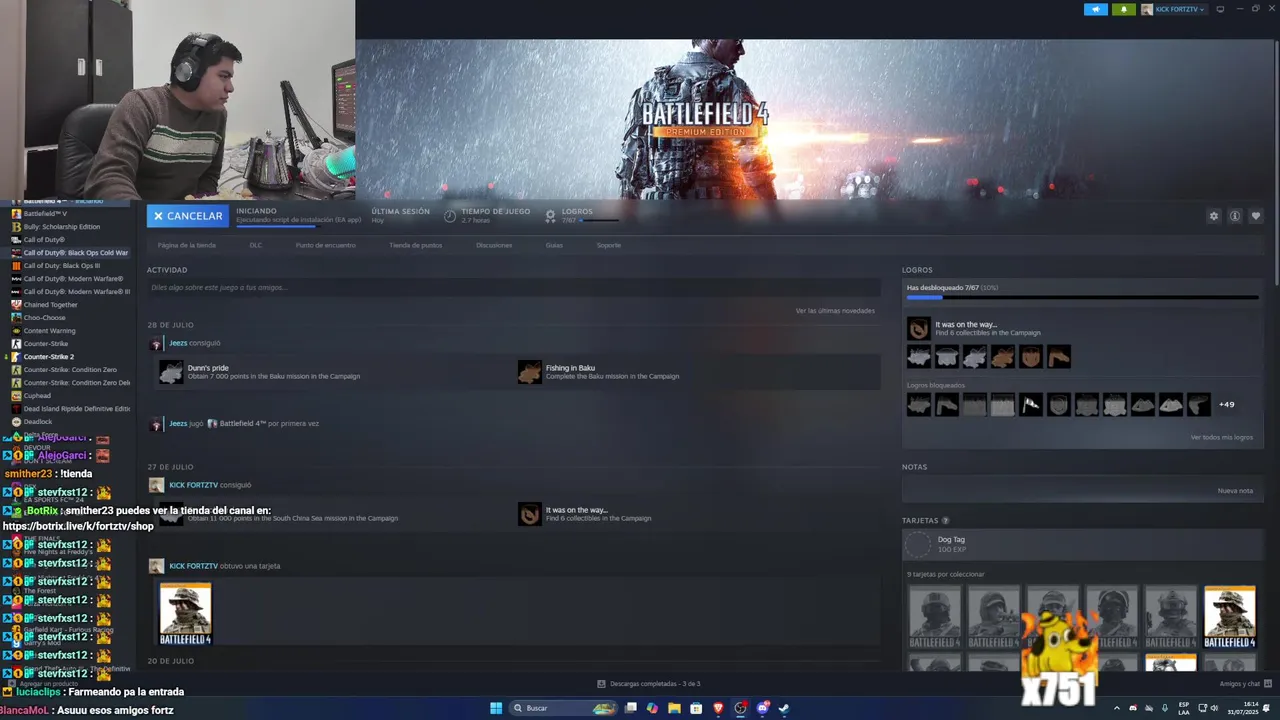Click the Tiempo de juego stat
The height and width of the screenshot is (720, 1280).
click(488, 215)
